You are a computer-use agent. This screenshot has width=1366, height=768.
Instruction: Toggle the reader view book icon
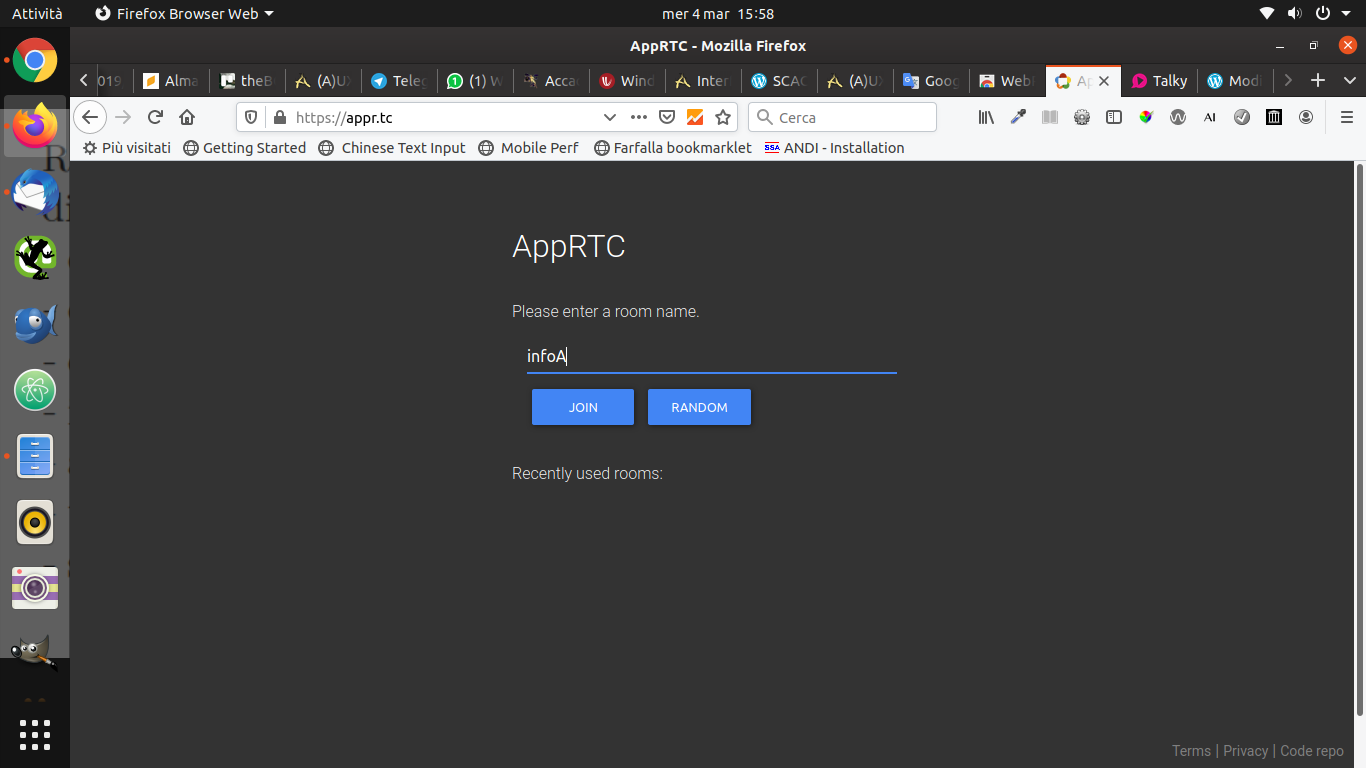pos(1050,117)
